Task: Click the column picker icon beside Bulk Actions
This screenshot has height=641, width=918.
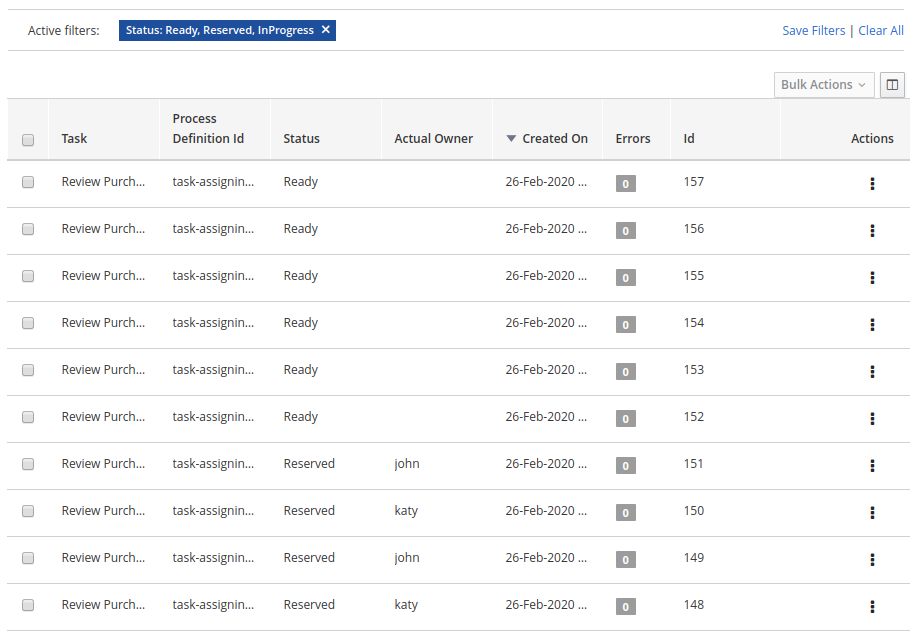Action: [892, 85]
